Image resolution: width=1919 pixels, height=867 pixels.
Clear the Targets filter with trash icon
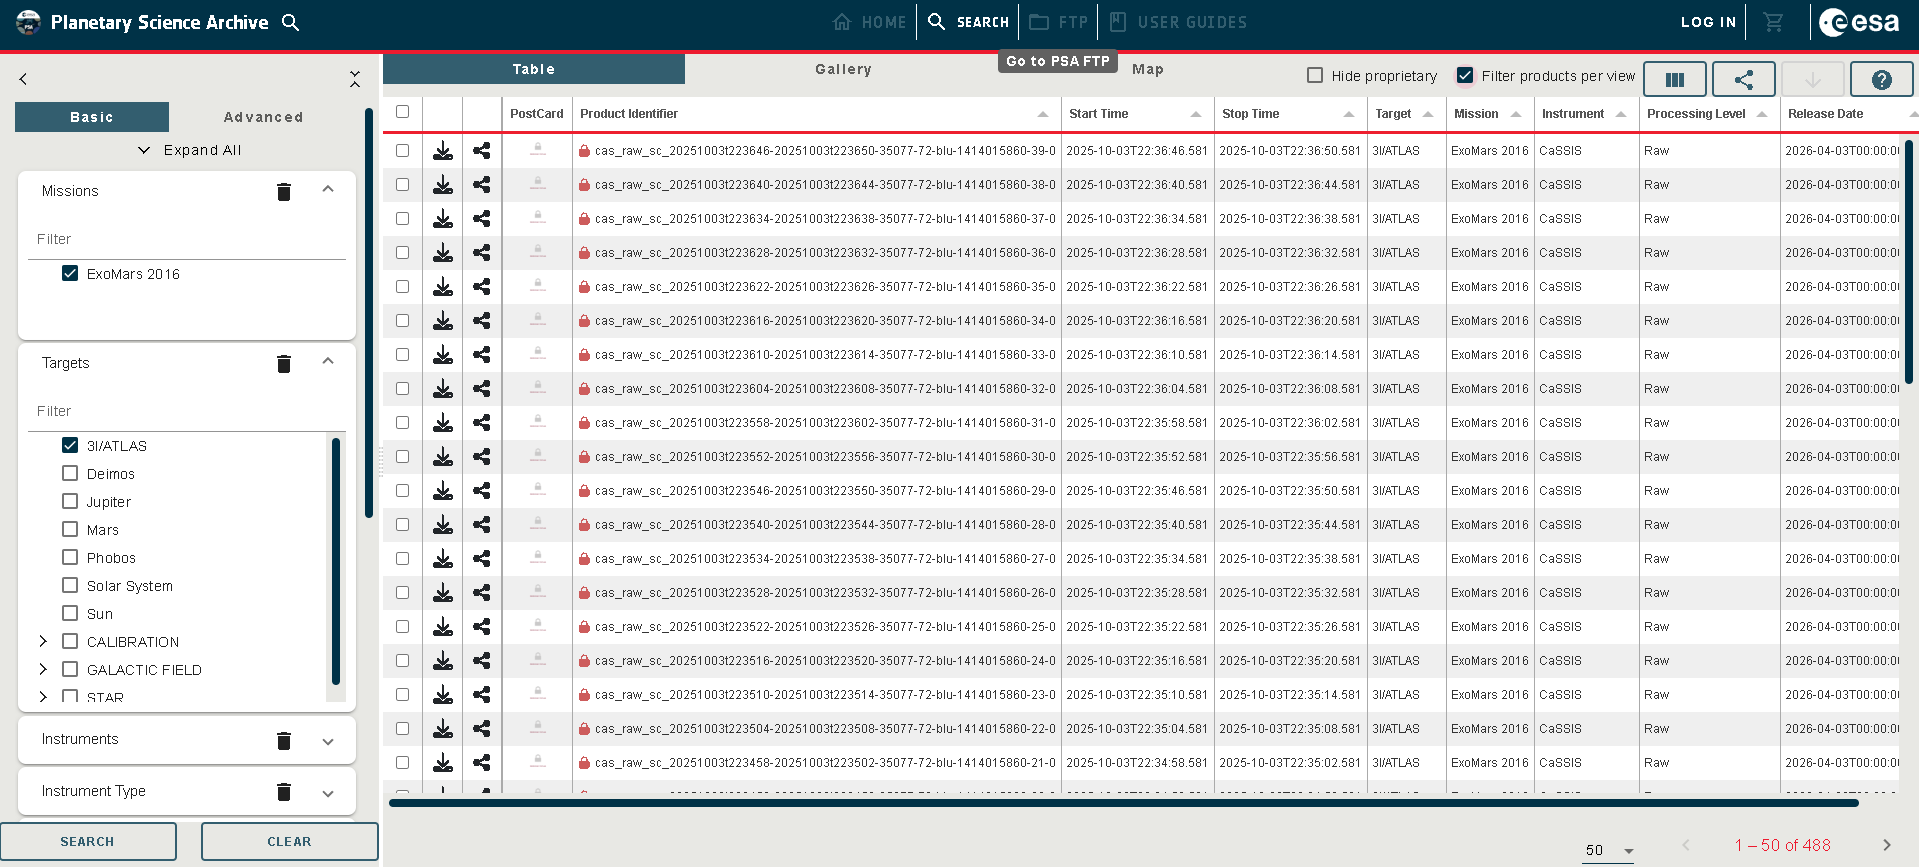(x=284, y=363)
